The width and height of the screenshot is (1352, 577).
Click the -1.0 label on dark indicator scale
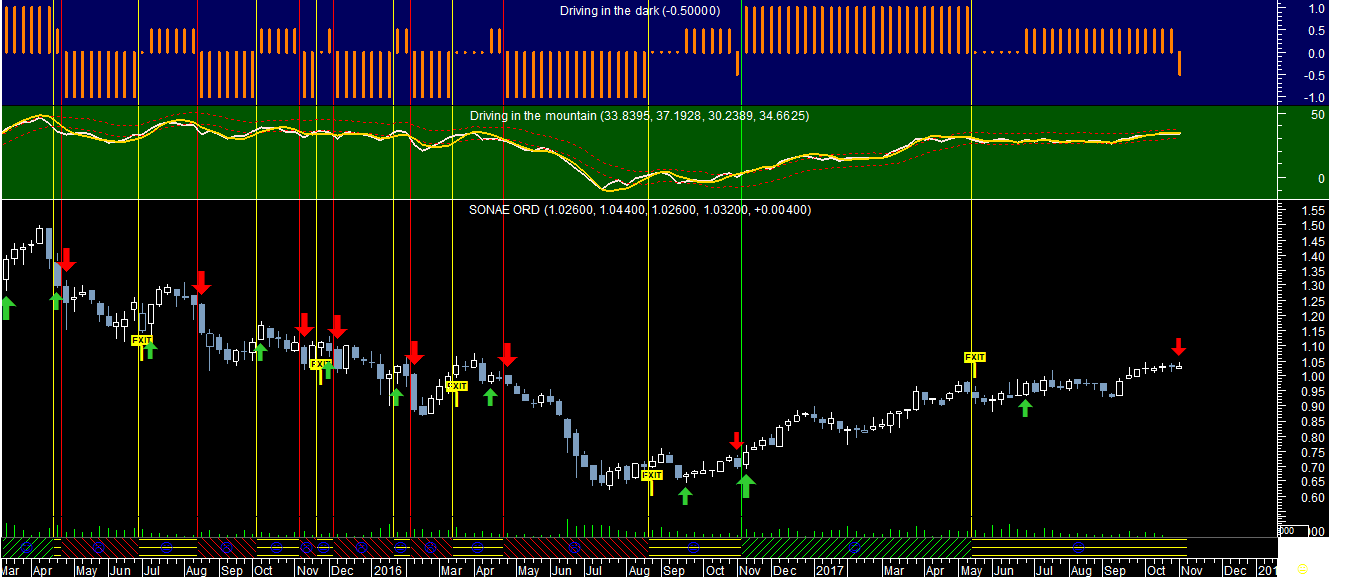point(1314,97)
